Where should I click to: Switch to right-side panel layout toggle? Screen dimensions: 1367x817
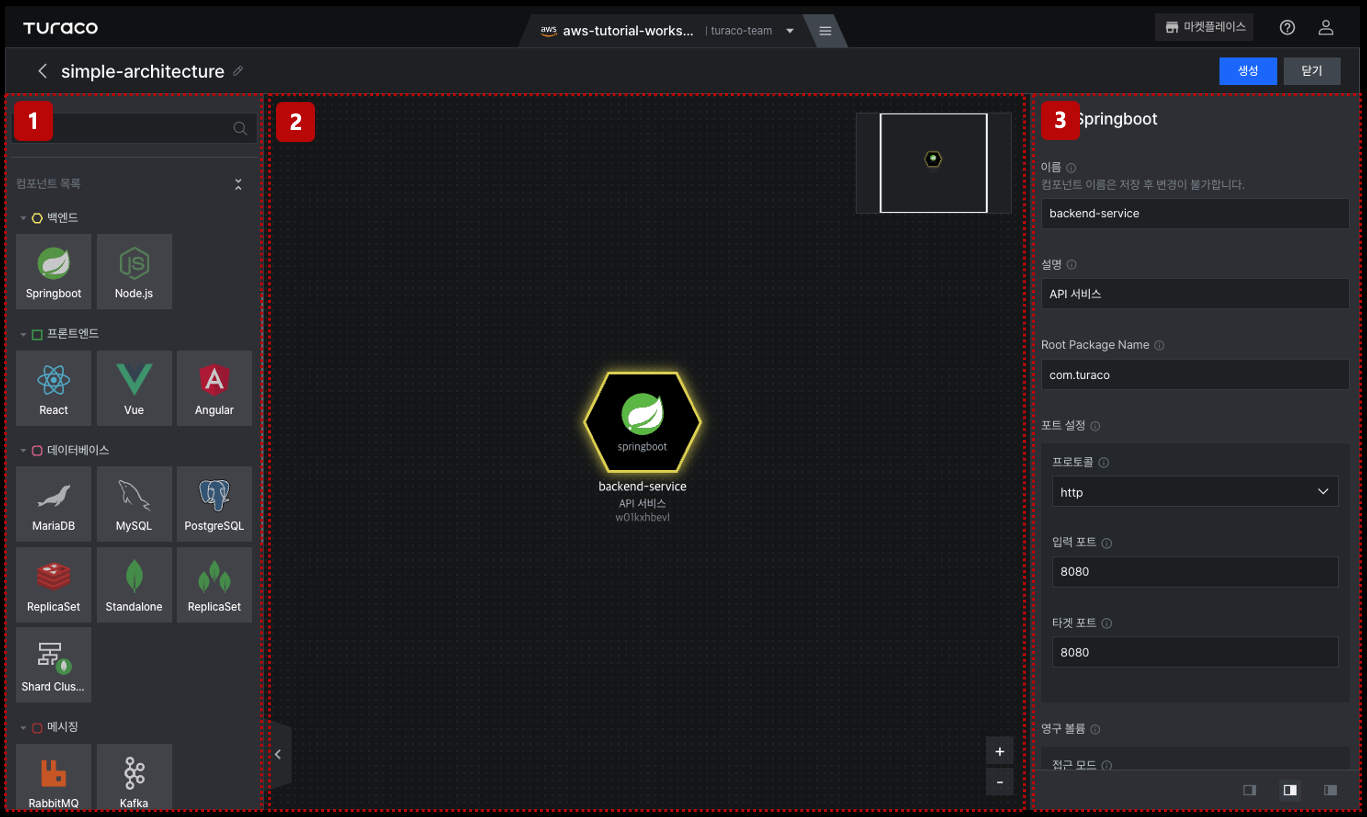pyautogui.click(x=1330, y=790)
